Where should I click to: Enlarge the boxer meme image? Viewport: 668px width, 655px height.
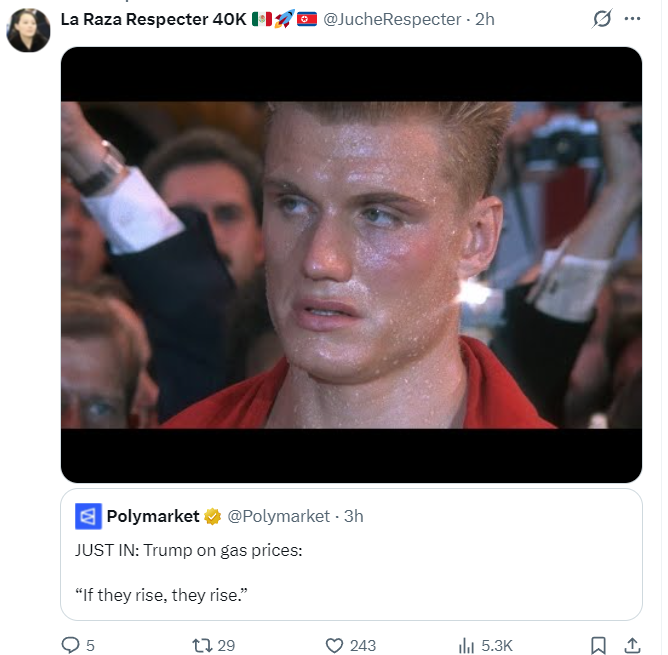click(x=351, y=265)
